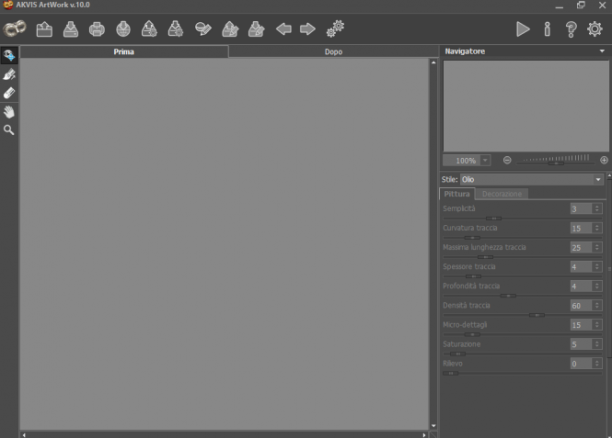Open program info with the 'i' icon

click(547, 29)
